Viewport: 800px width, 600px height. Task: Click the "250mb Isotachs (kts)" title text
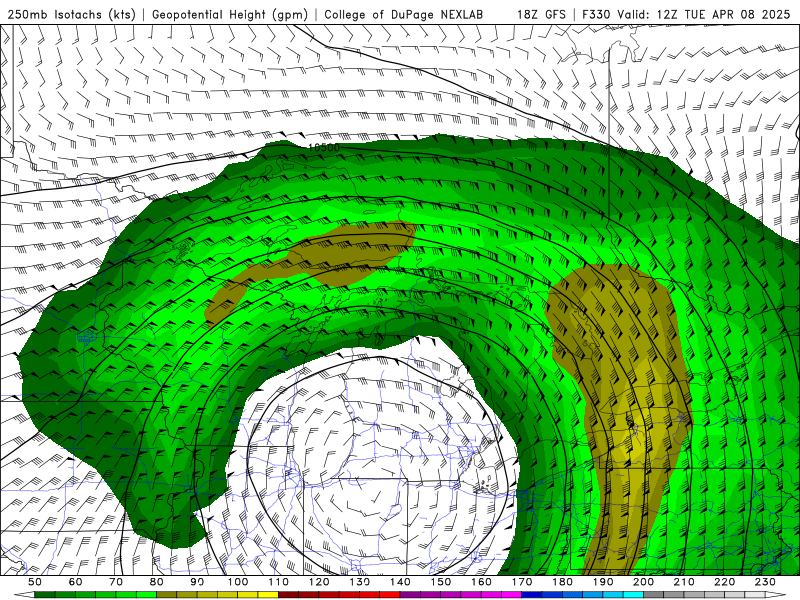point(71,14)
